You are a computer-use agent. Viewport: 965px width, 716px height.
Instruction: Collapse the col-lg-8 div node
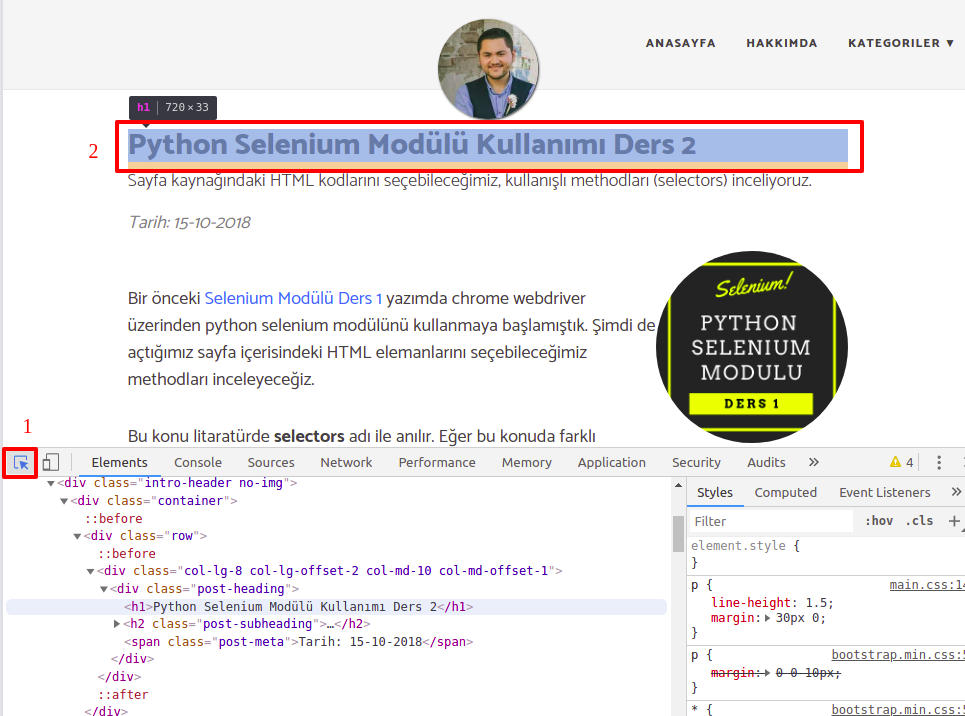click(90, 571)
